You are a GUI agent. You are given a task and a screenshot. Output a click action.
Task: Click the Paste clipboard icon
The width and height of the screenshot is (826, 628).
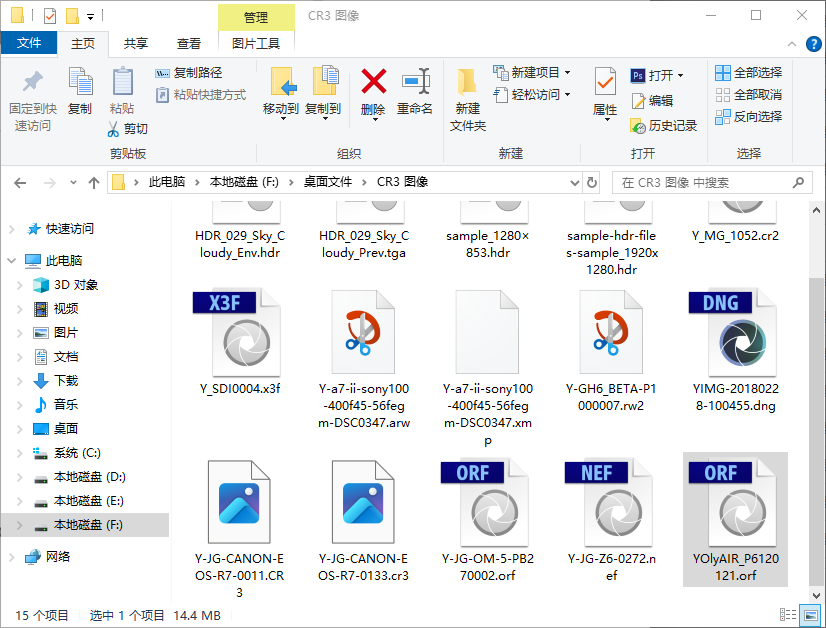point(122,83)
